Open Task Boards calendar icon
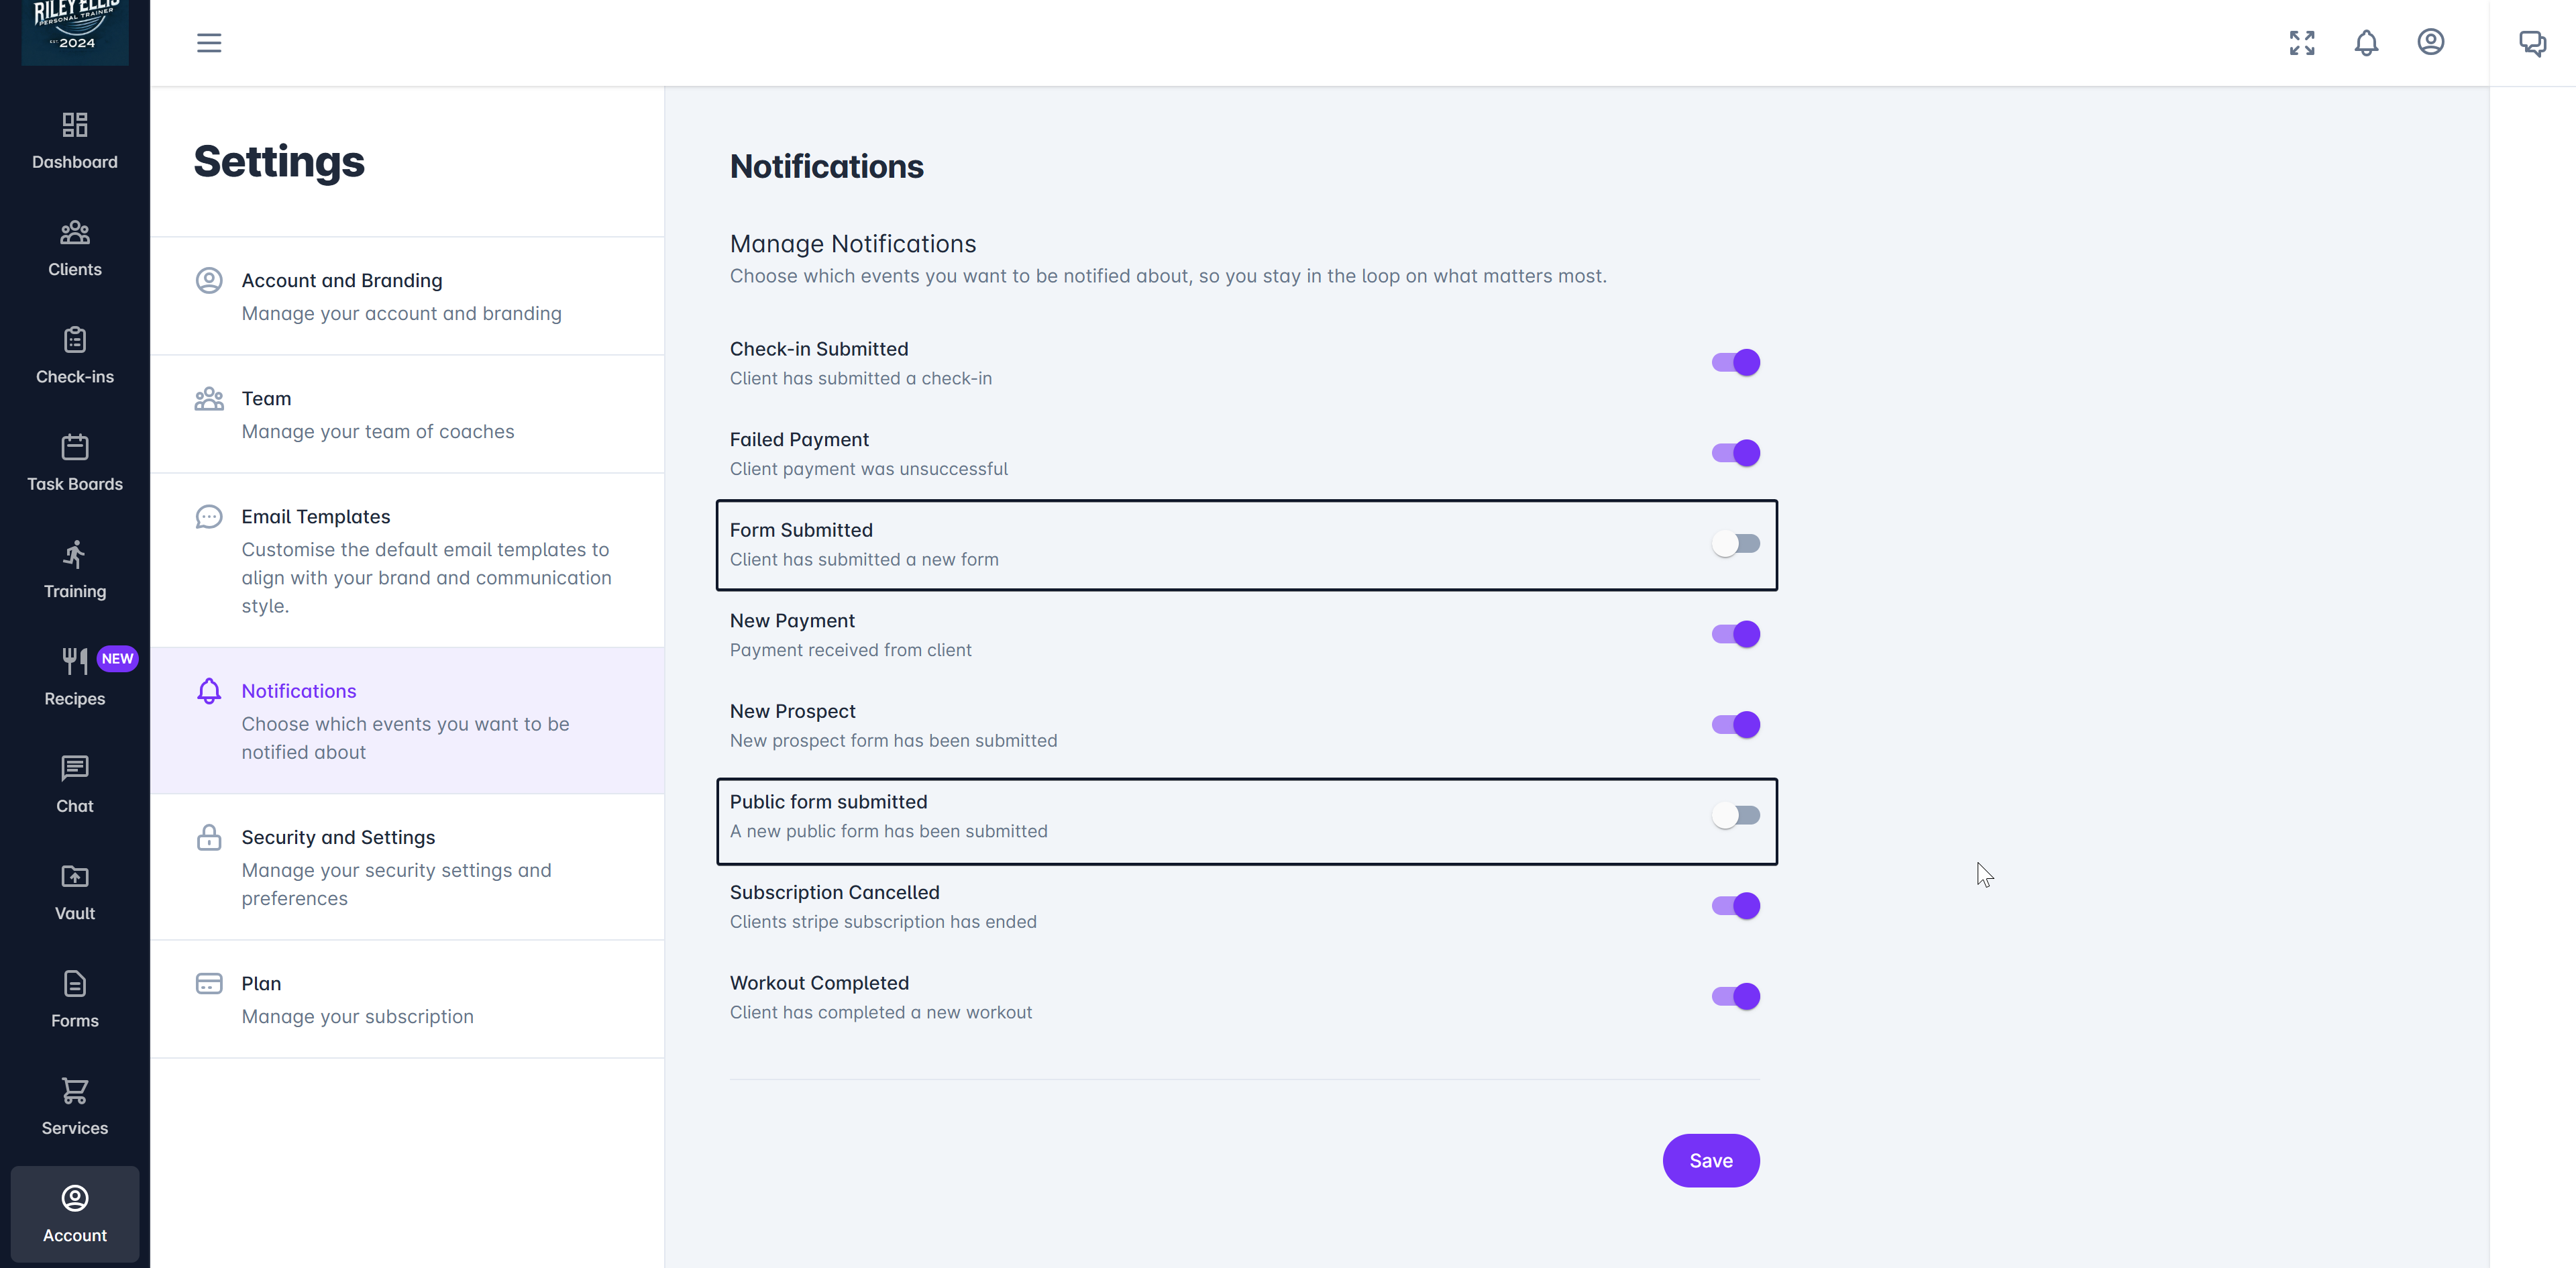 (75, 447)
